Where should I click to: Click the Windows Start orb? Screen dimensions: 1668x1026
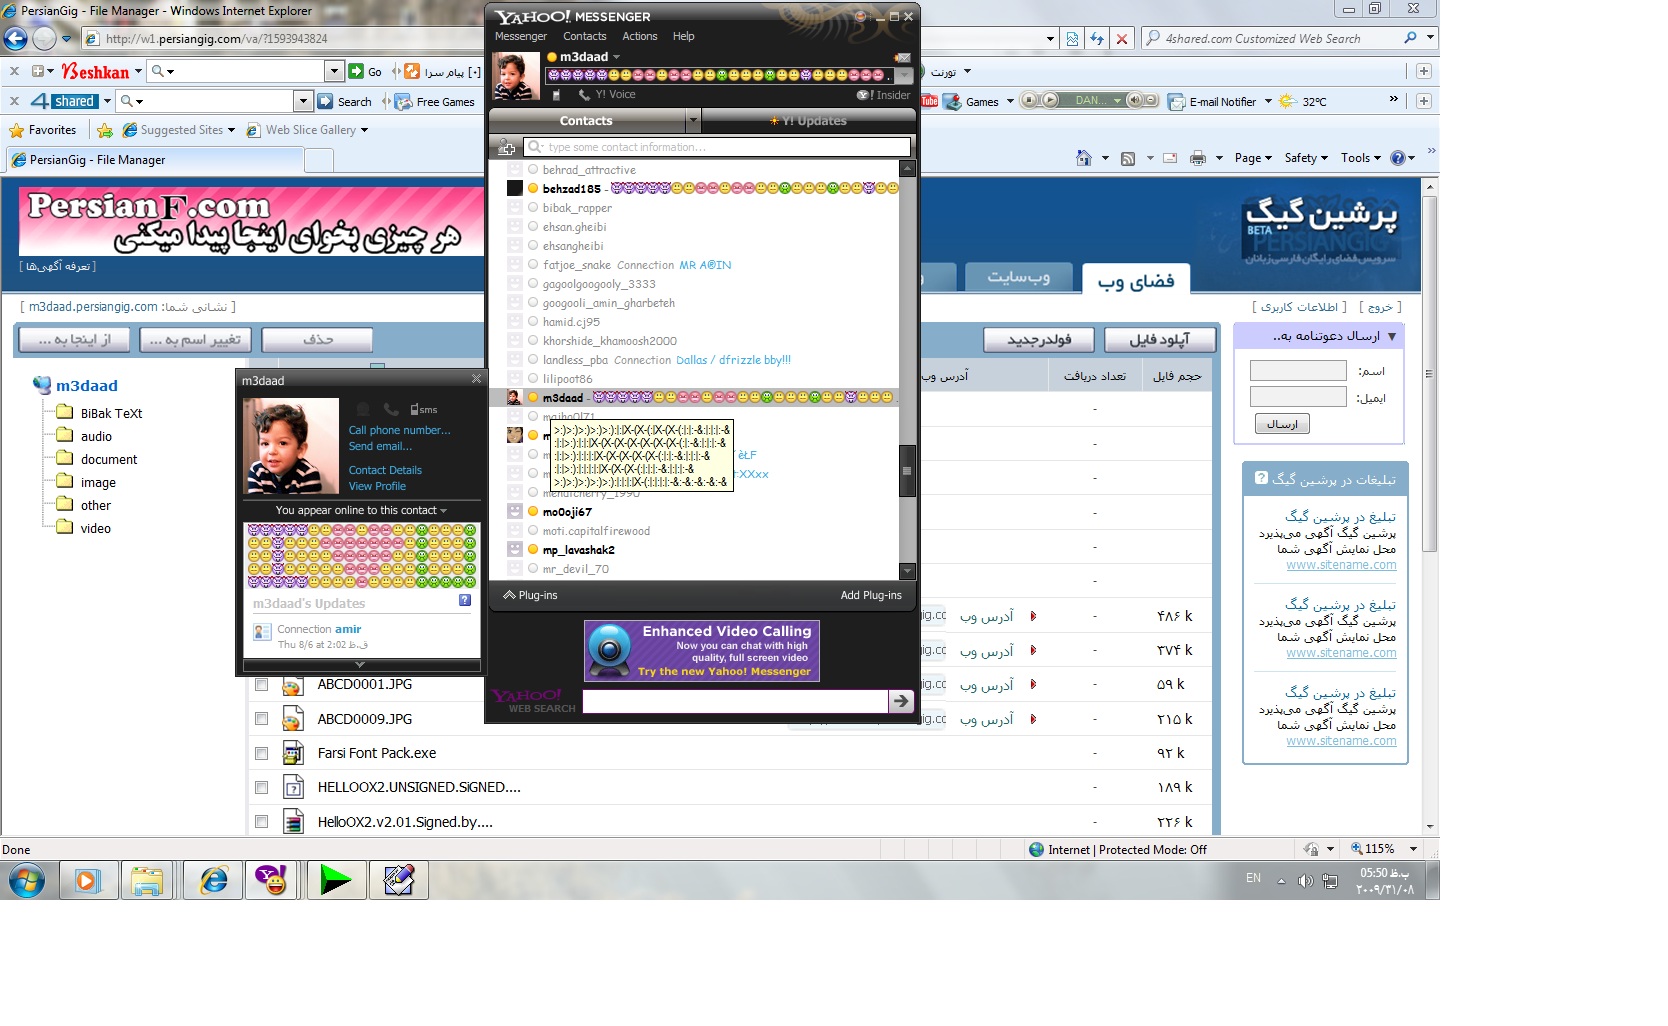click(x=27, y=881)
